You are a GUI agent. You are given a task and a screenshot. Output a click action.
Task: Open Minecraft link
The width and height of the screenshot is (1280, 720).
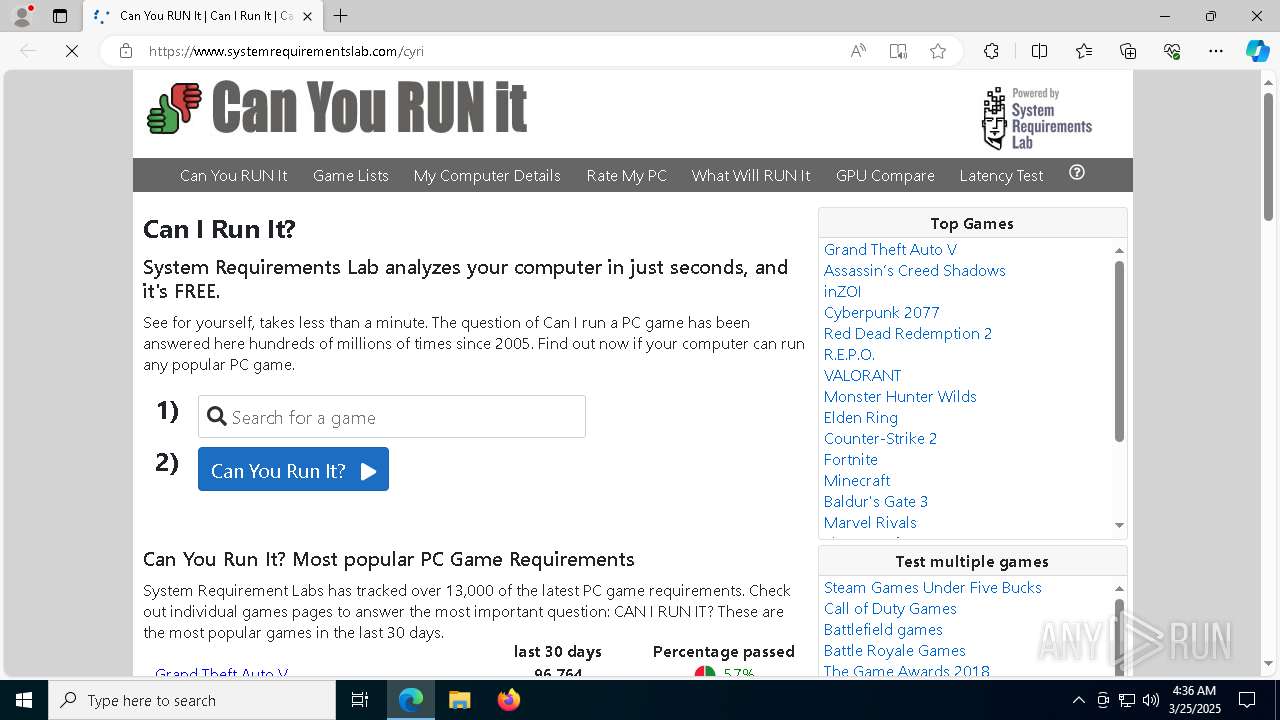coord(857,480)
